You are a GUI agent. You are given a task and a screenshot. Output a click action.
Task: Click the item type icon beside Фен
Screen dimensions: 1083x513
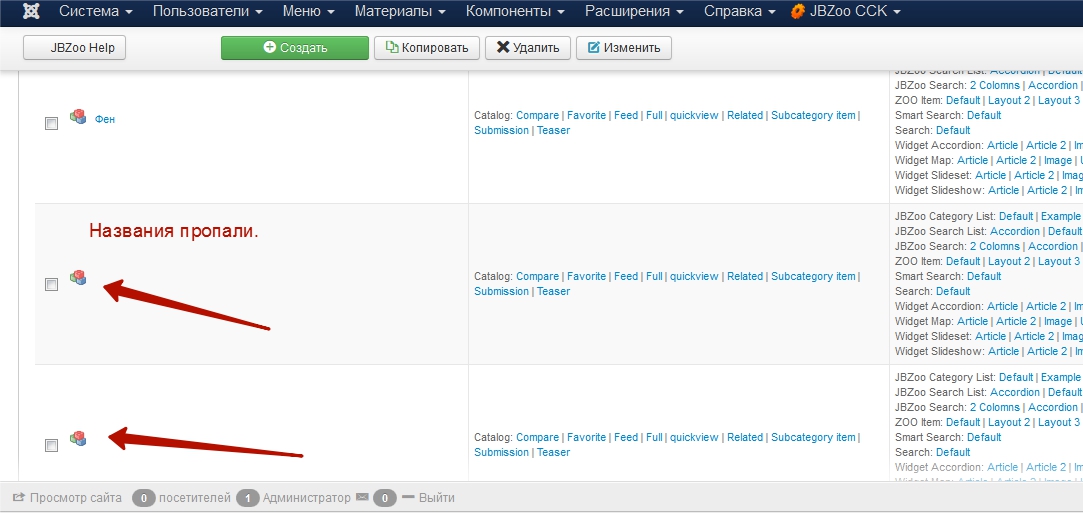pyautogui.click(x=78, y=117)
